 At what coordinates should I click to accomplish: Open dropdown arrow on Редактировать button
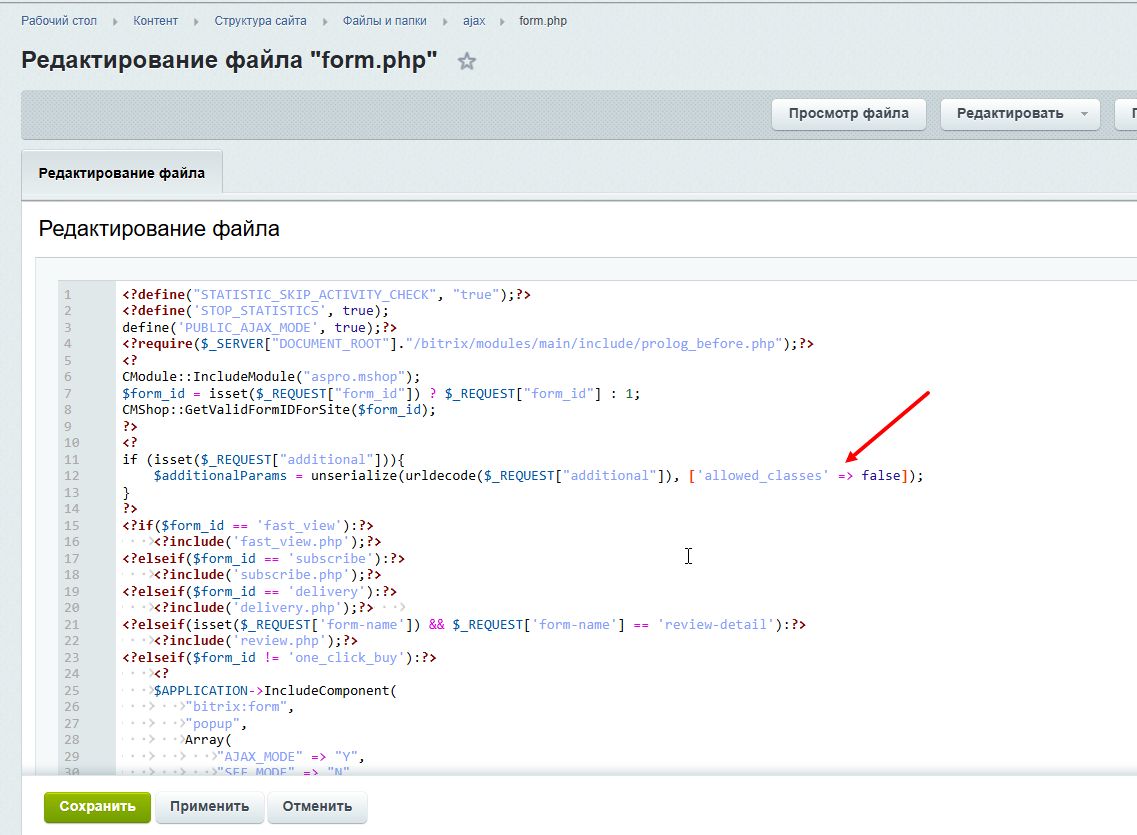1084,114
